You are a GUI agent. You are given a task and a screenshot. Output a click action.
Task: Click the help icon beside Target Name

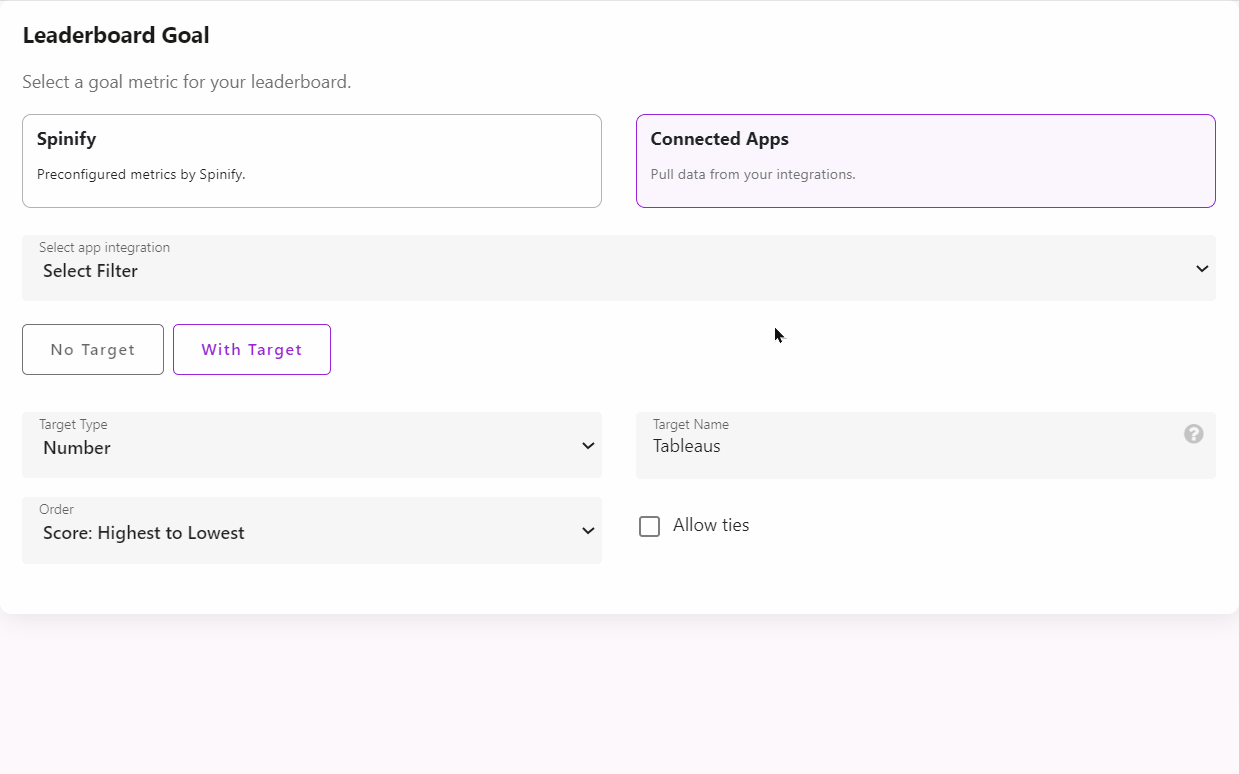click(x=1193, y=433)
